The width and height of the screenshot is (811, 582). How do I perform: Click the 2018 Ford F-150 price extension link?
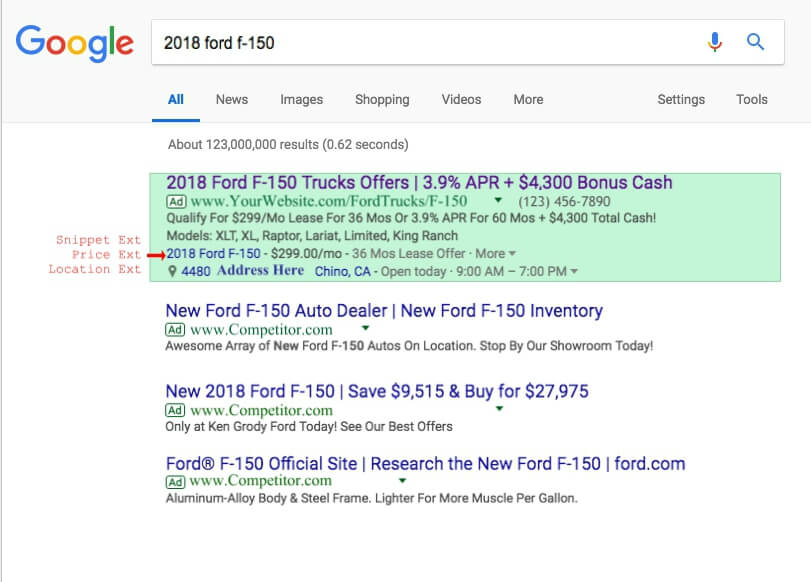(x=213, y=253)
